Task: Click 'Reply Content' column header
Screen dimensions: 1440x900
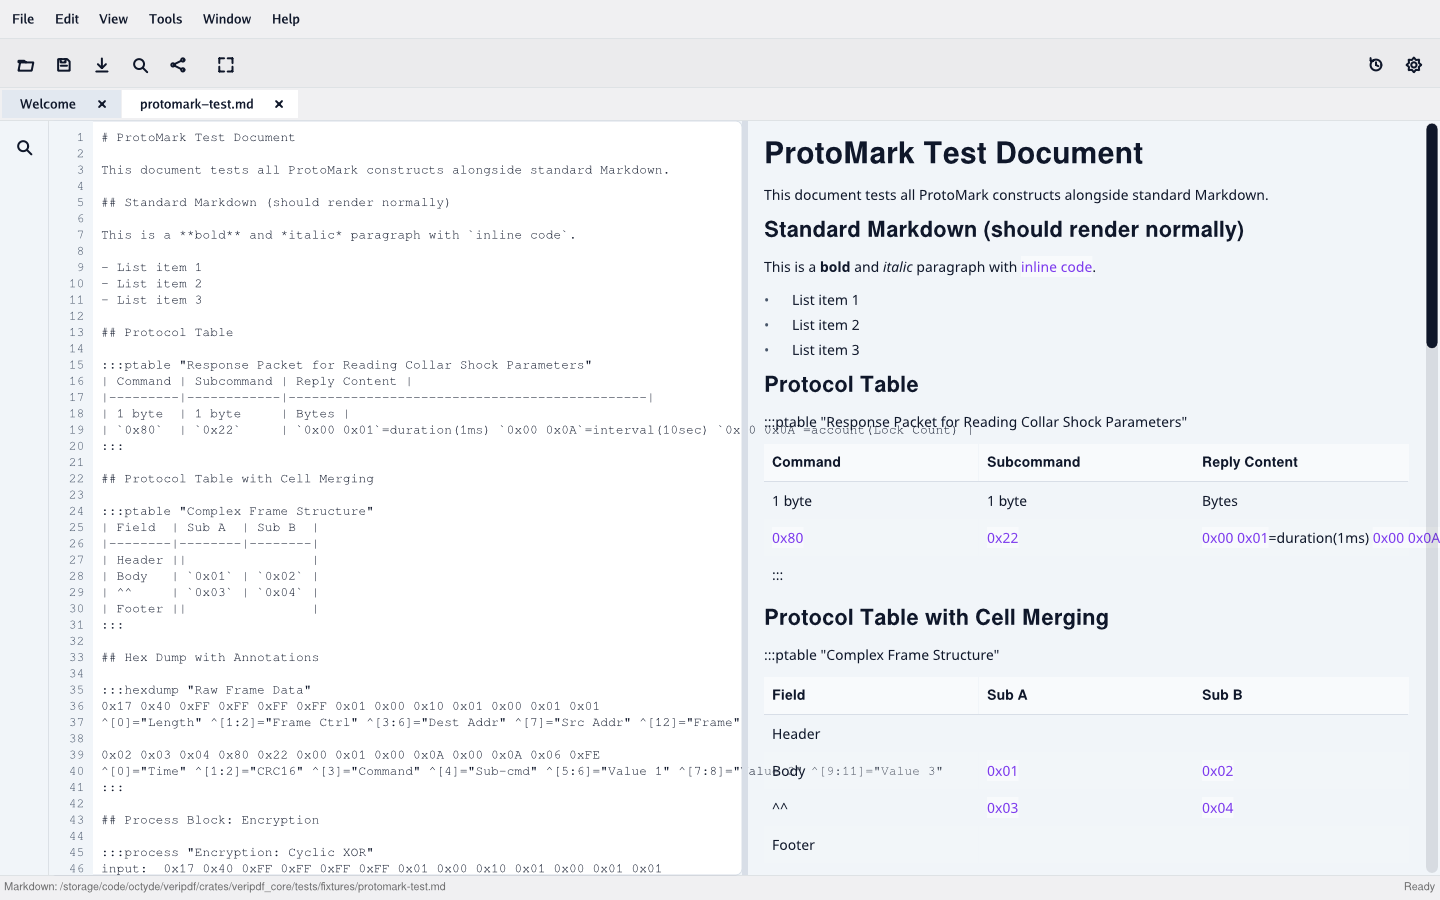Action: 1250,462
